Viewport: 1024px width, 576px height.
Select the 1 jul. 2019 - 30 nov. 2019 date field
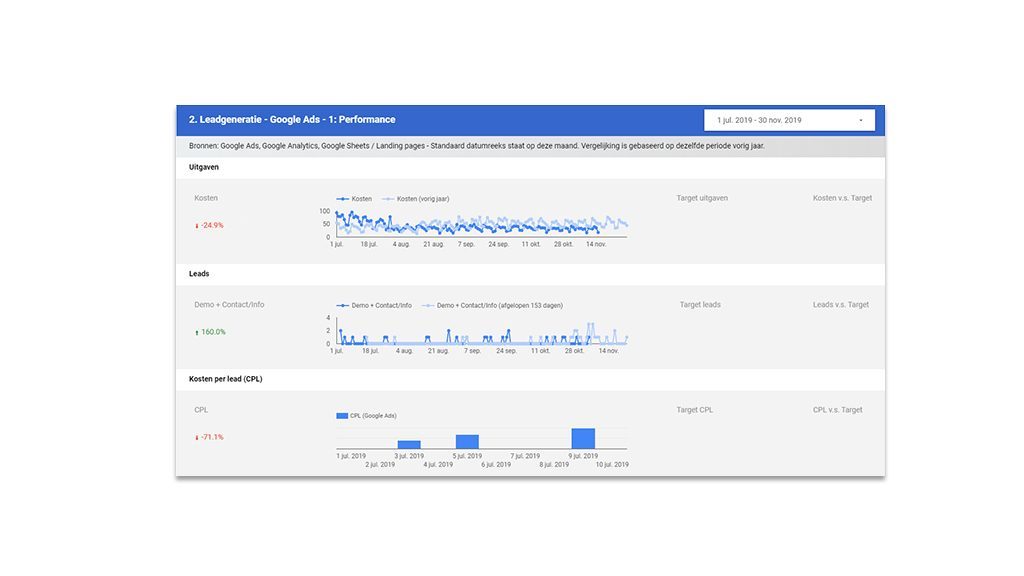[x=789, y=120]
